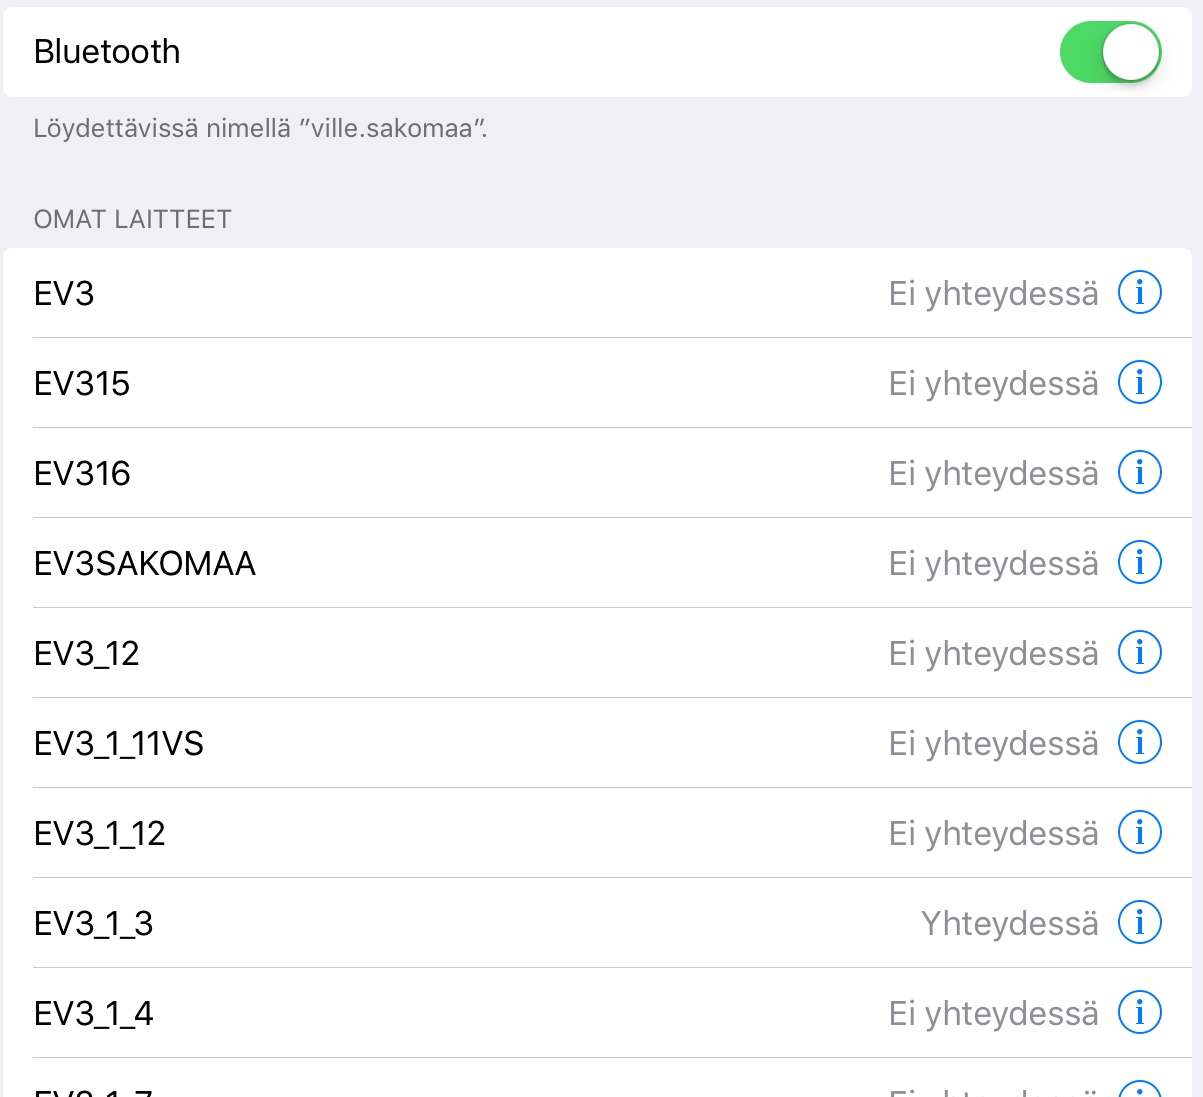
Task: Open the EV3_1_4 info icon
Action: pos(1139,1013)
